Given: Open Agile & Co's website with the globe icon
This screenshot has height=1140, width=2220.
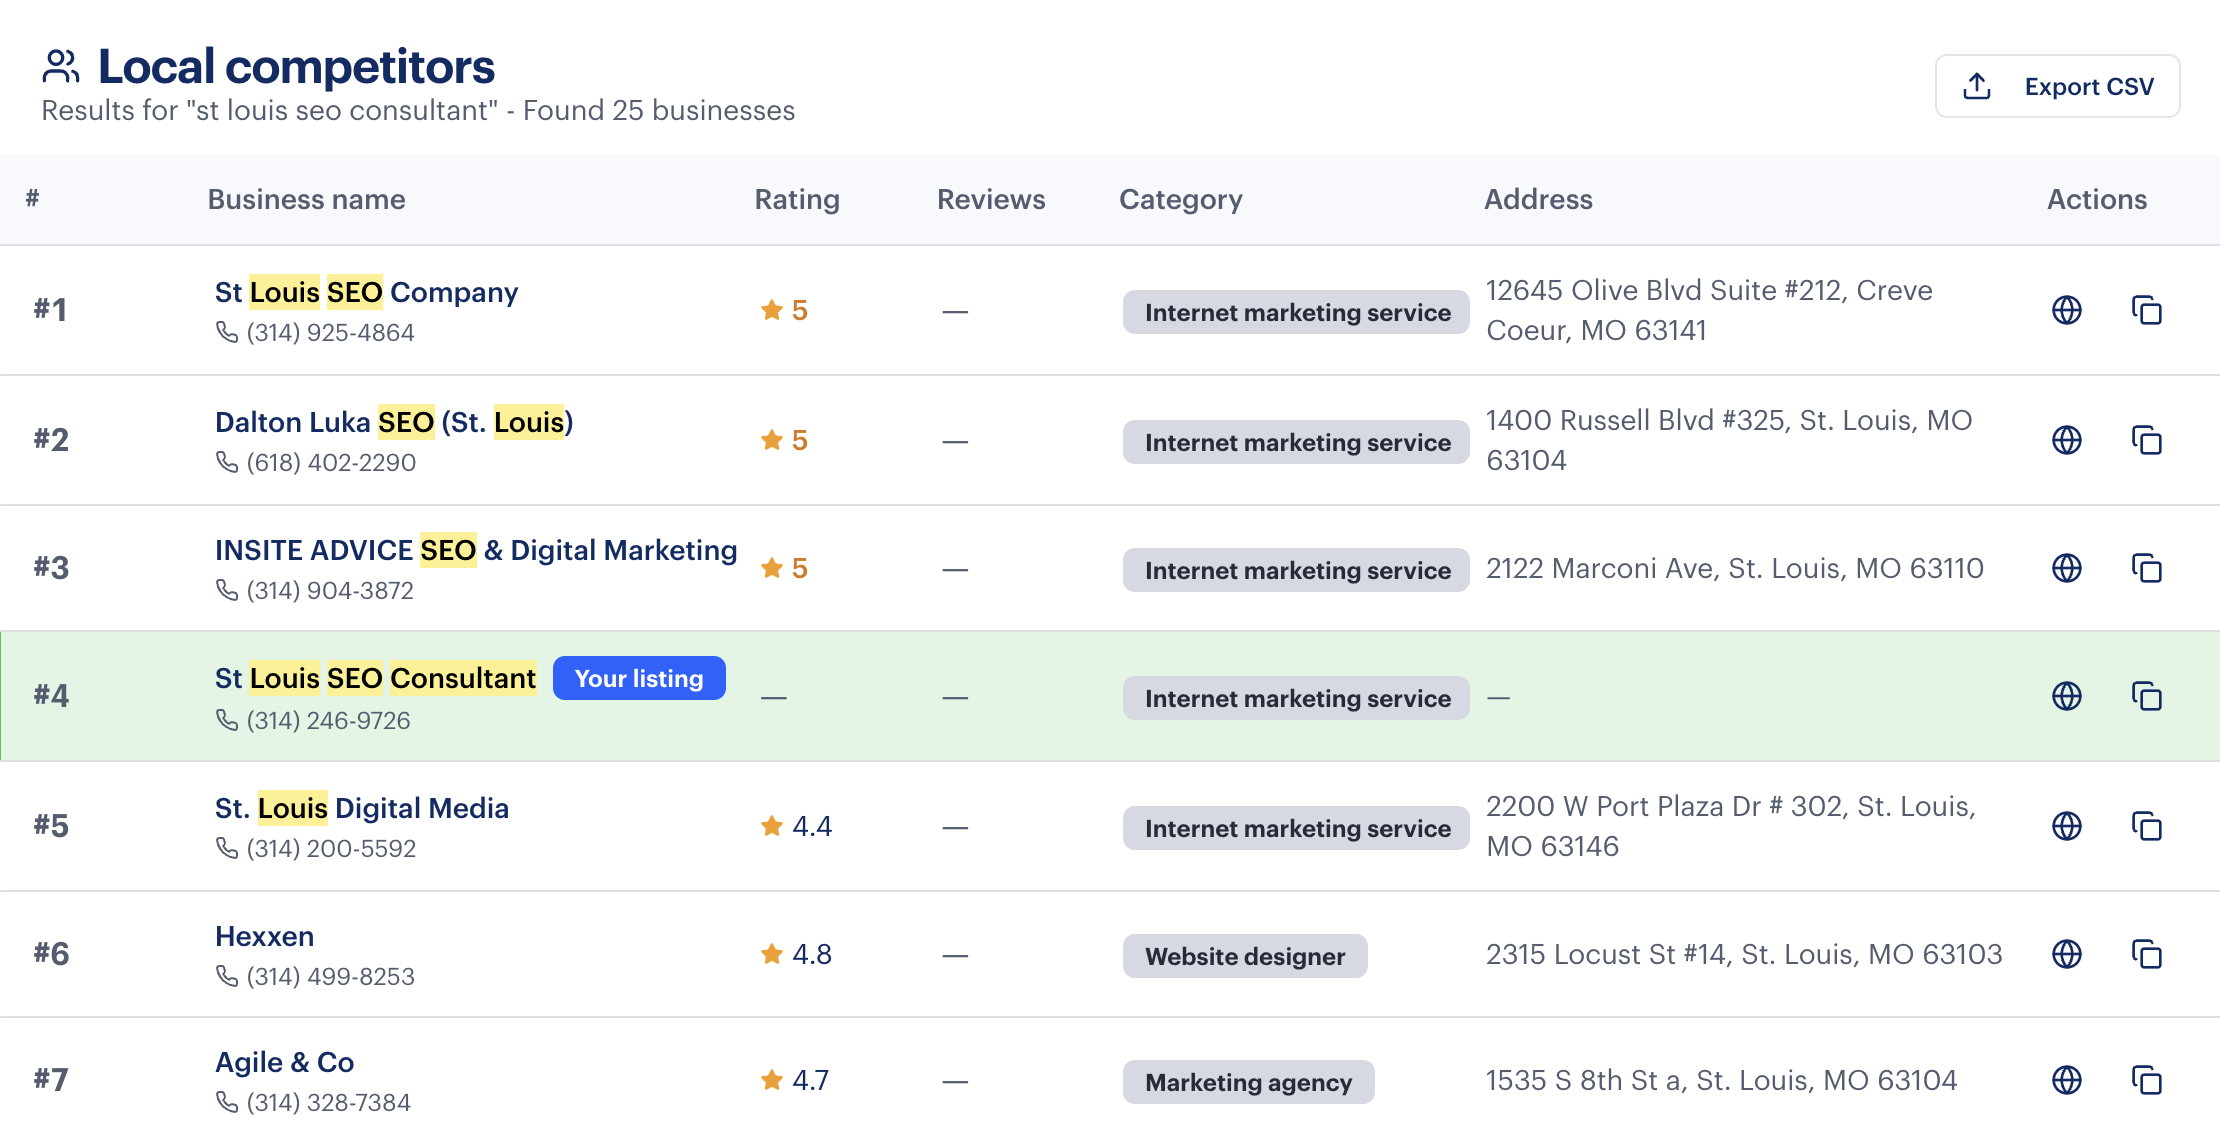Looking at the screenshot, I should (x=2067, y=1080).
